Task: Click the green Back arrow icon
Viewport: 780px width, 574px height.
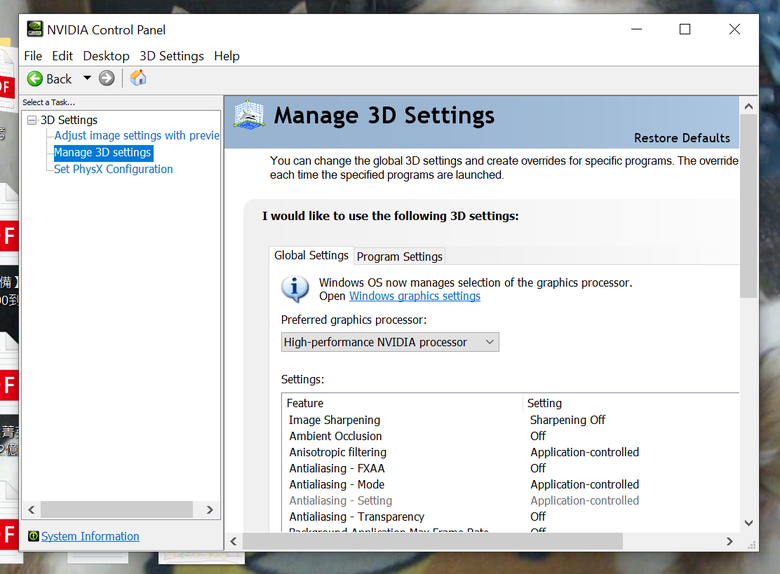Action: click(x=35, y=79)
